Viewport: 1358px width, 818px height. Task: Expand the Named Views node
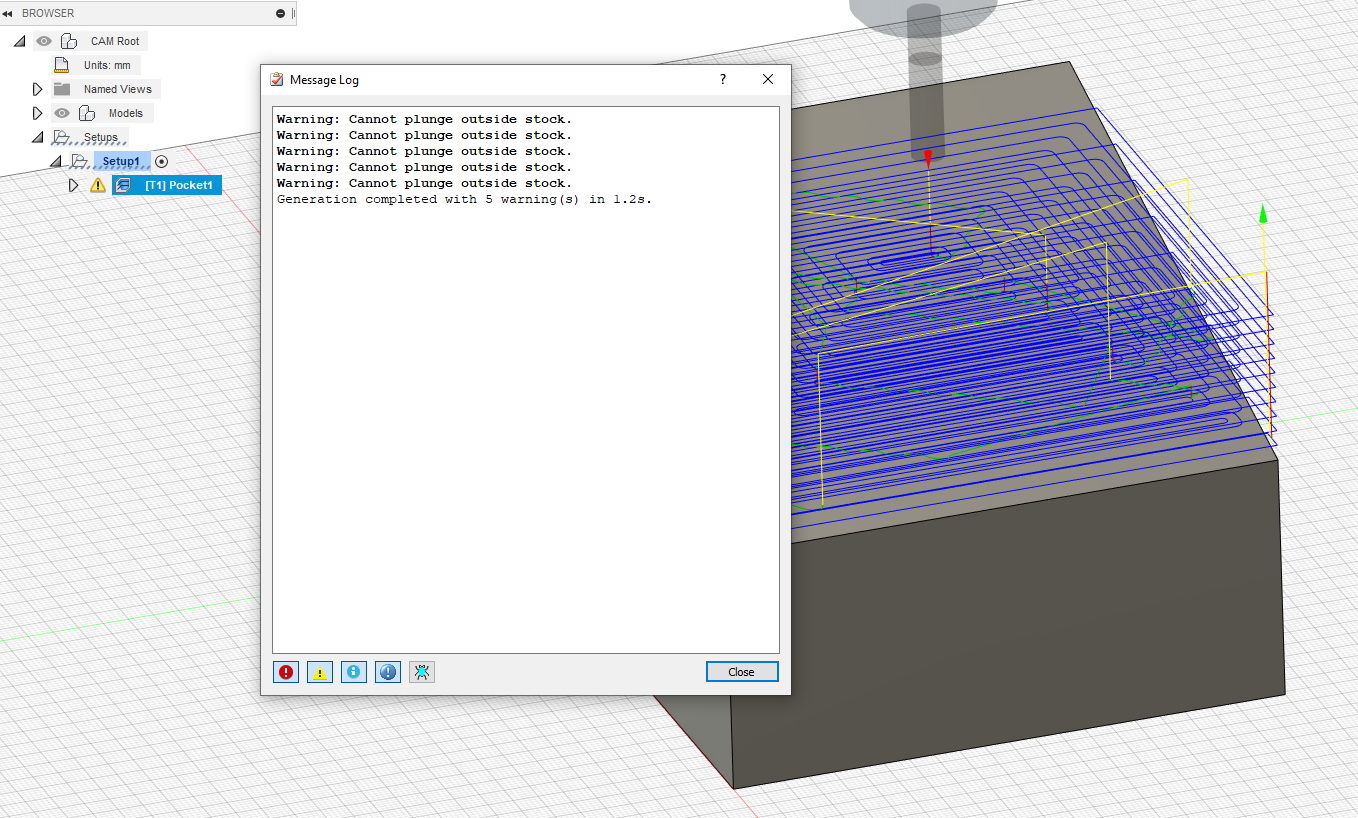coord(38,89)
